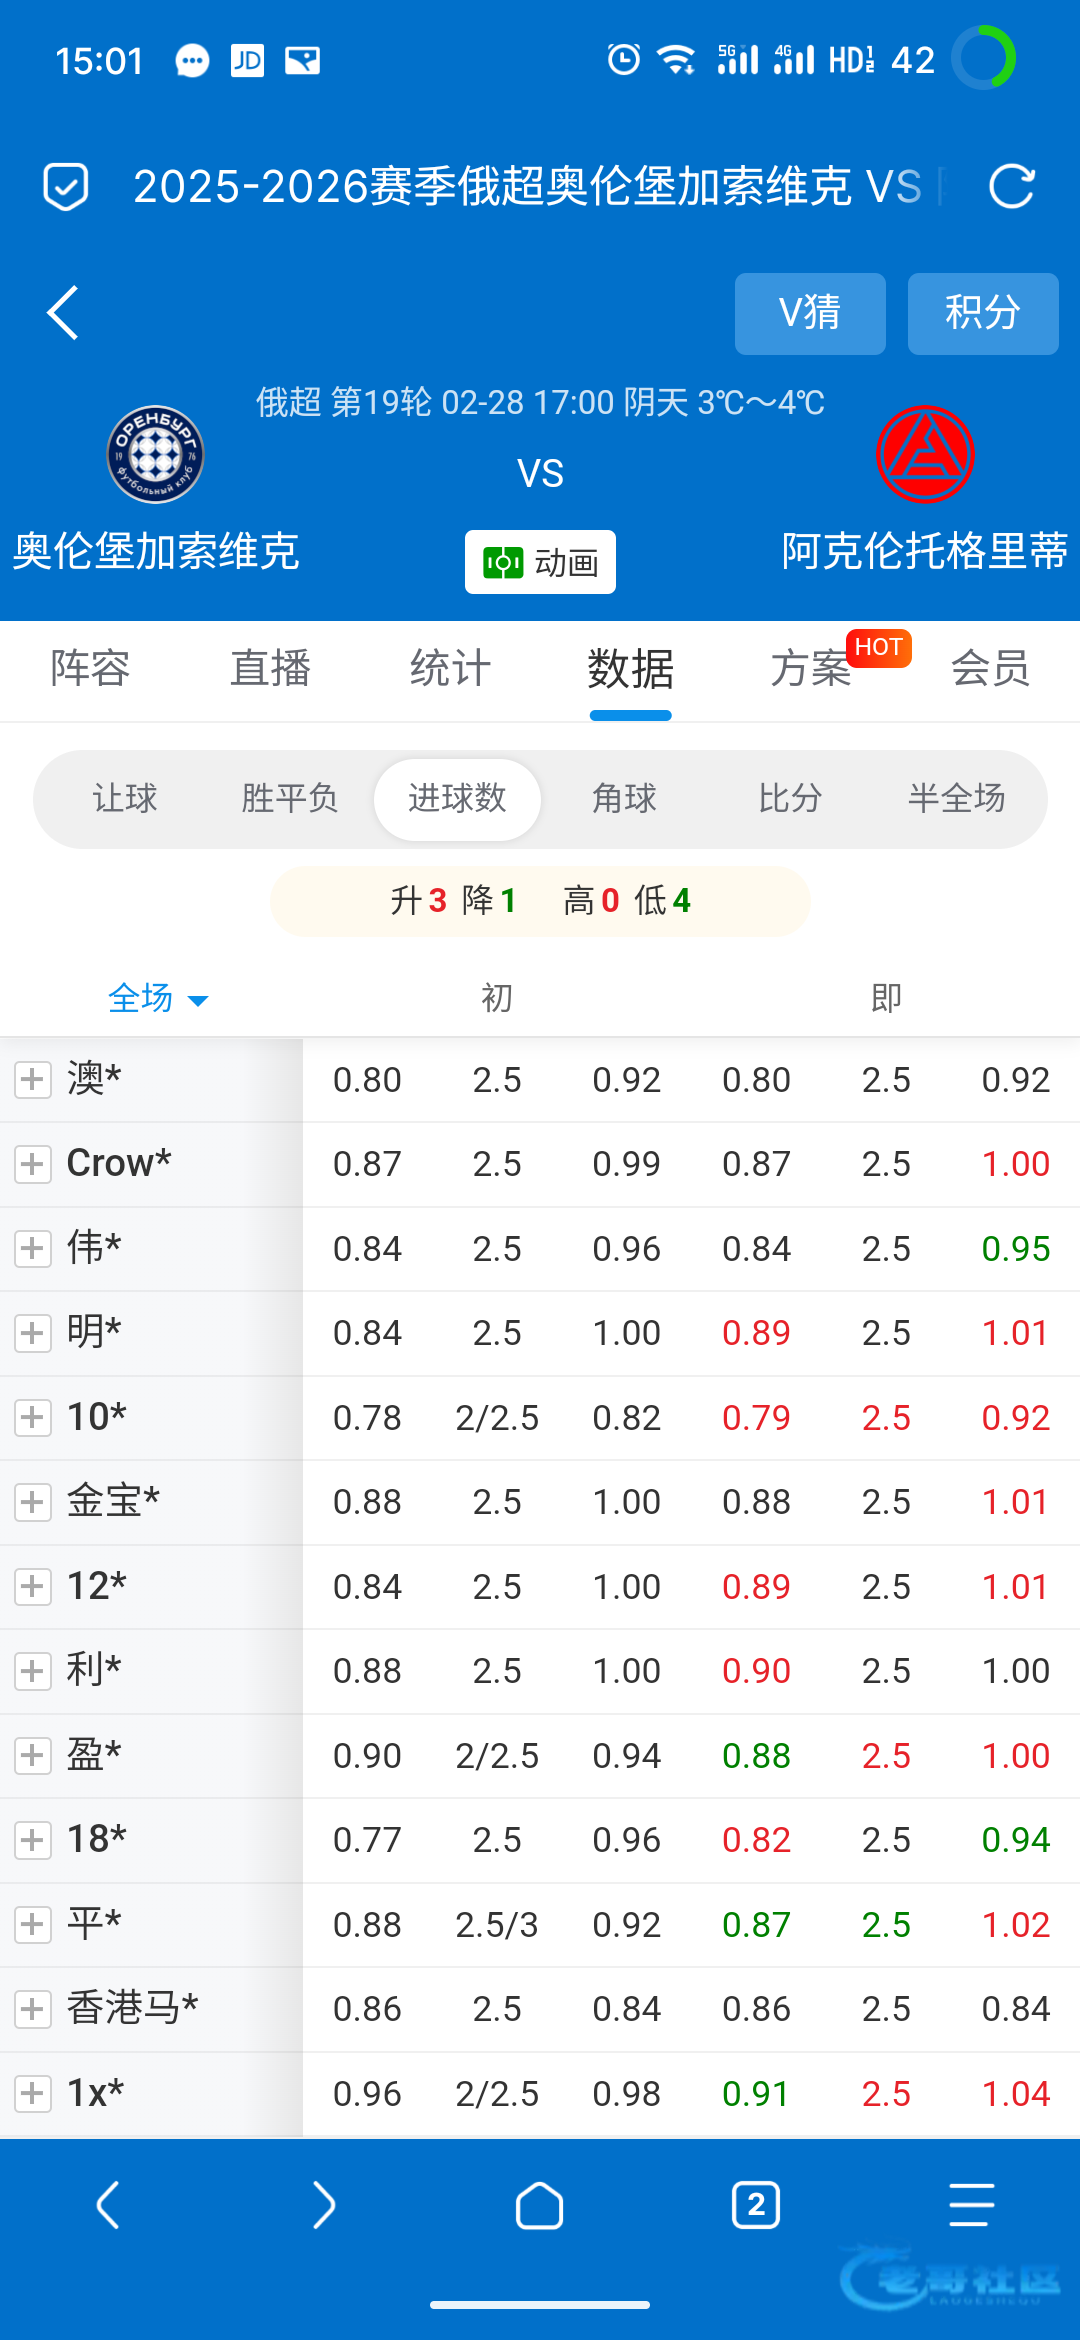Screen dimensions: 1080x2340
Task: Expand the Crow* odds row
Action: click(x=33, y=1164)
